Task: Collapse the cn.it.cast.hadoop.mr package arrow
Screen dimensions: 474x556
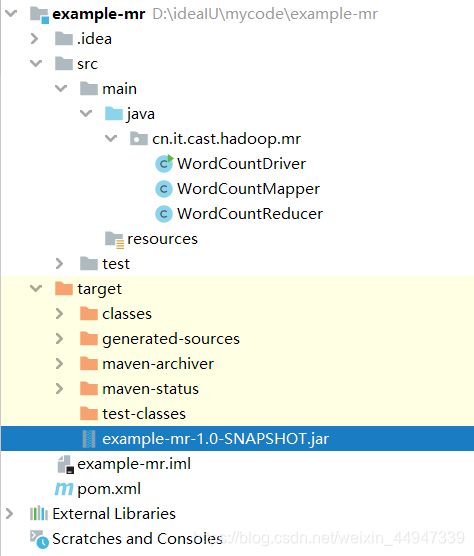Action: [111, 139]
